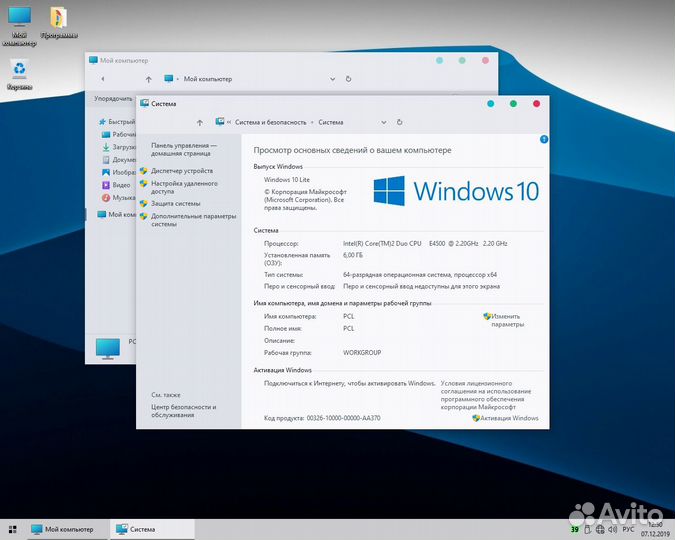The width and height of the screenshot is (675, 540).
Task: Open Настройка удаленного доступа
Action: (x=184, y=187)
